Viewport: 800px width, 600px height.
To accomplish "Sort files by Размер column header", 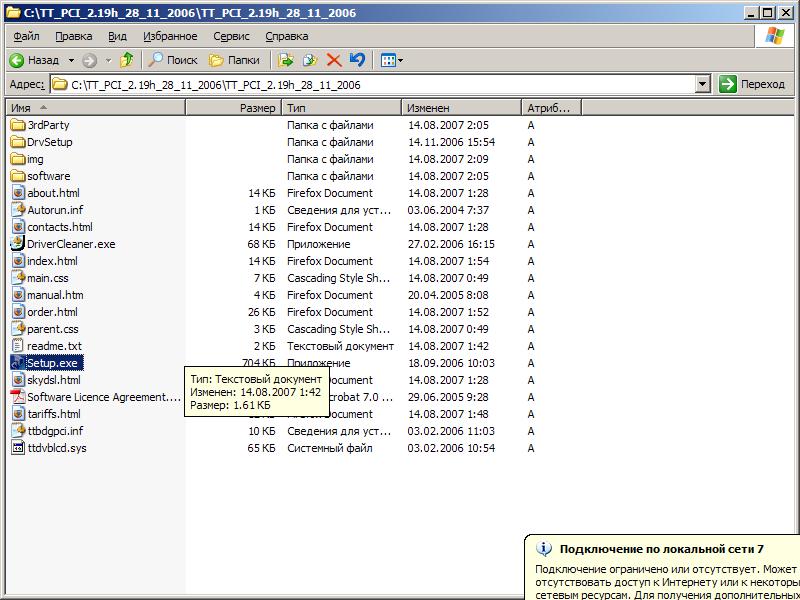I will pyautogui.click(x=233, y=108).
